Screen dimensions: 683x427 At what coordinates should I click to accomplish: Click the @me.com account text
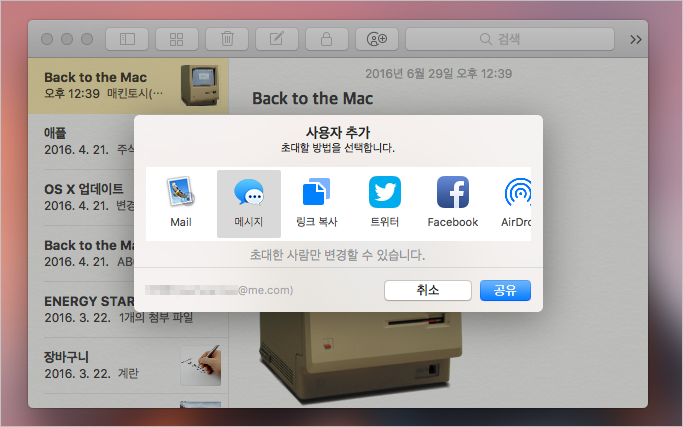265,290
